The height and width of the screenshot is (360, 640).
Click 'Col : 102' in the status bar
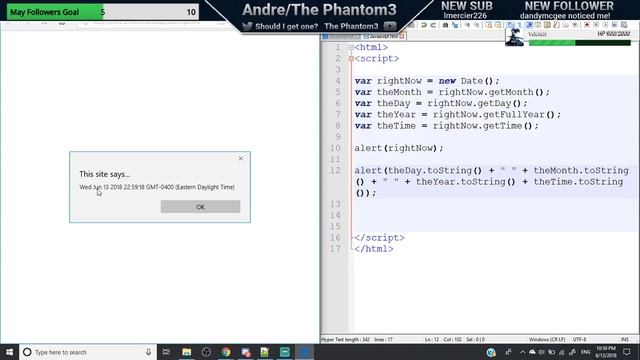453,339
